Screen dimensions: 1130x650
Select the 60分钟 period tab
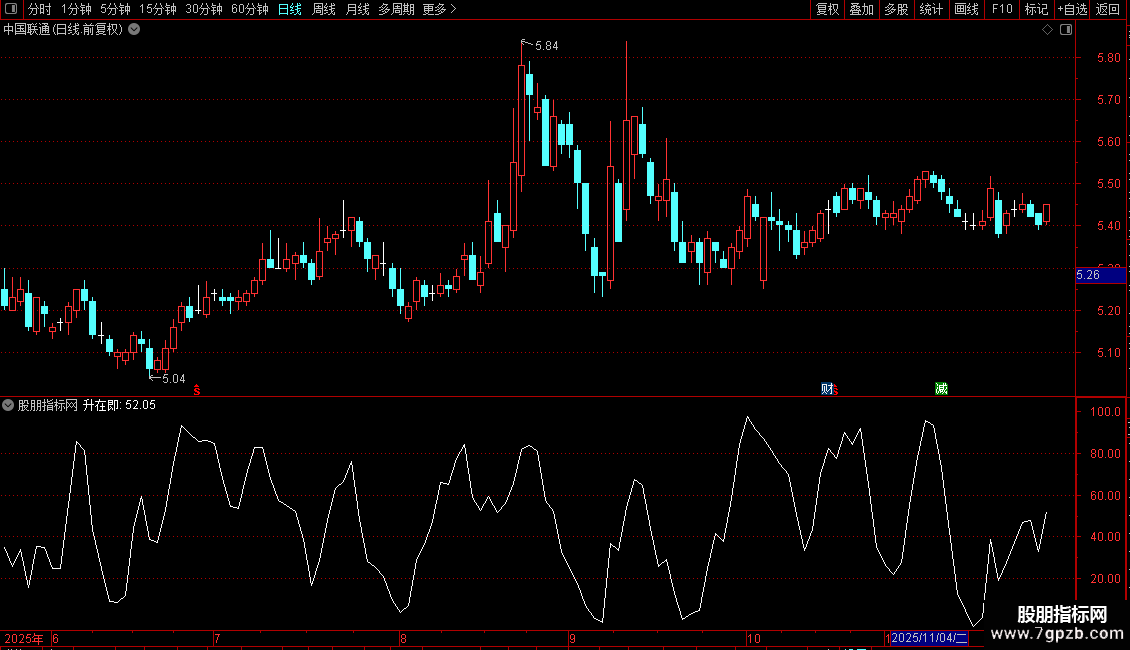click(x=249, y=9)
